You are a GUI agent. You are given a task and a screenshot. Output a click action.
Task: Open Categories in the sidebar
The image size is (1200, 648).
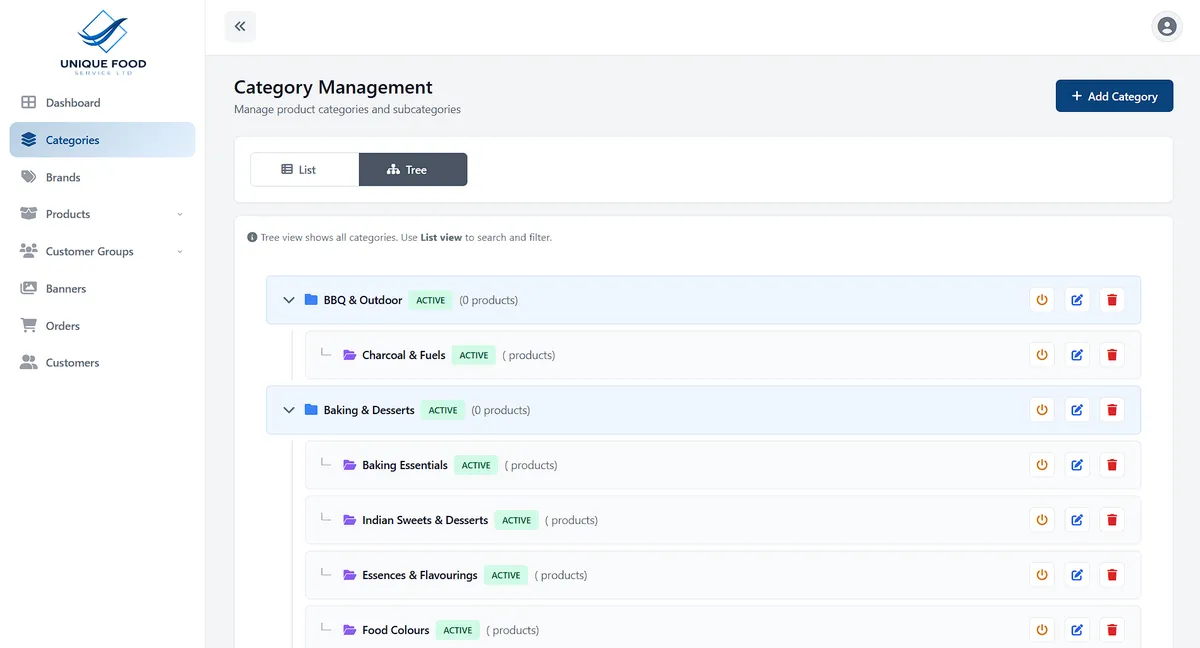pyautogui.click(x=102, y=140)
